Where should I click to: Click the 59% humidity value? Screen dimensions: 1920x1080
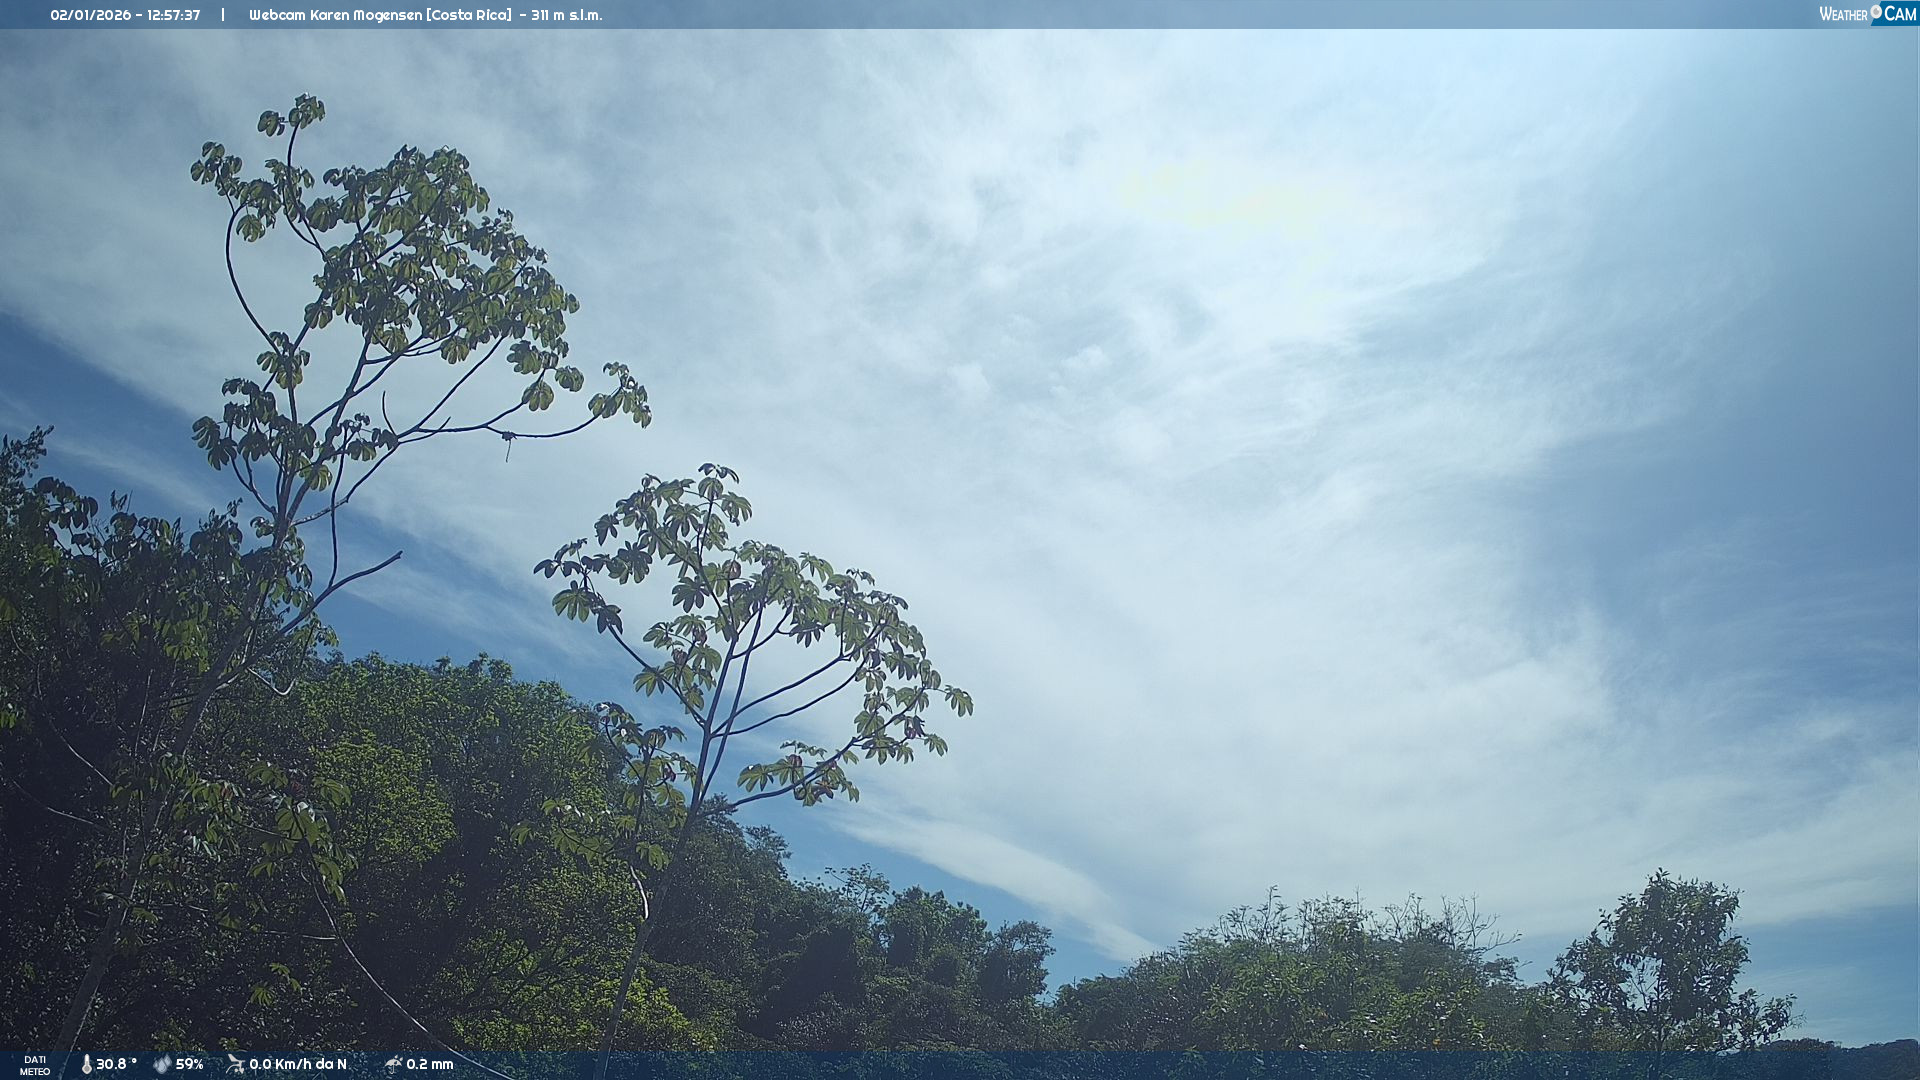[x=189, y=1064]
